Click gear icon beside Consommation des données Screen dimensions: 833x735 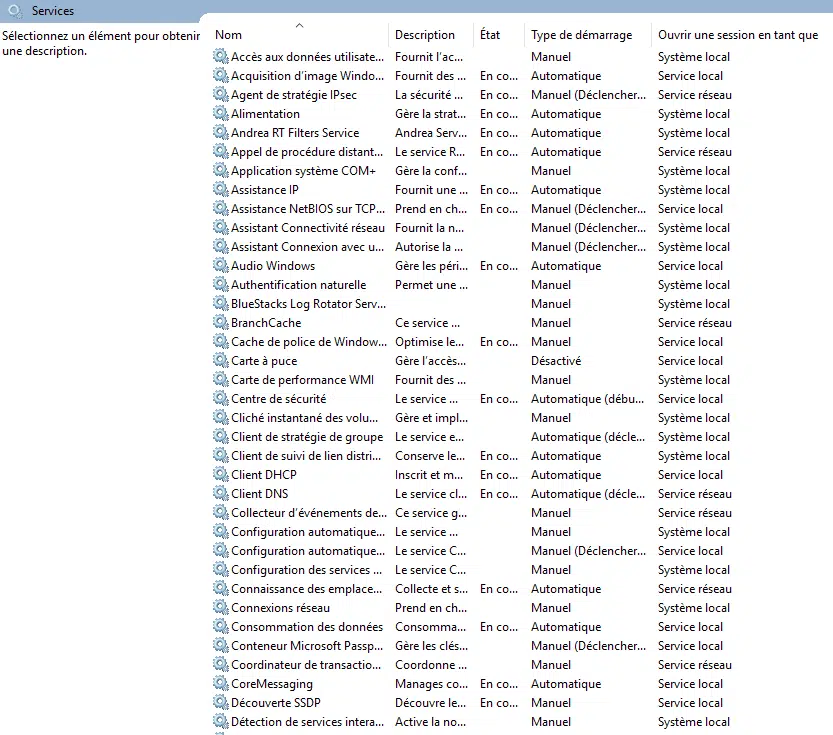tap(220, 626)
